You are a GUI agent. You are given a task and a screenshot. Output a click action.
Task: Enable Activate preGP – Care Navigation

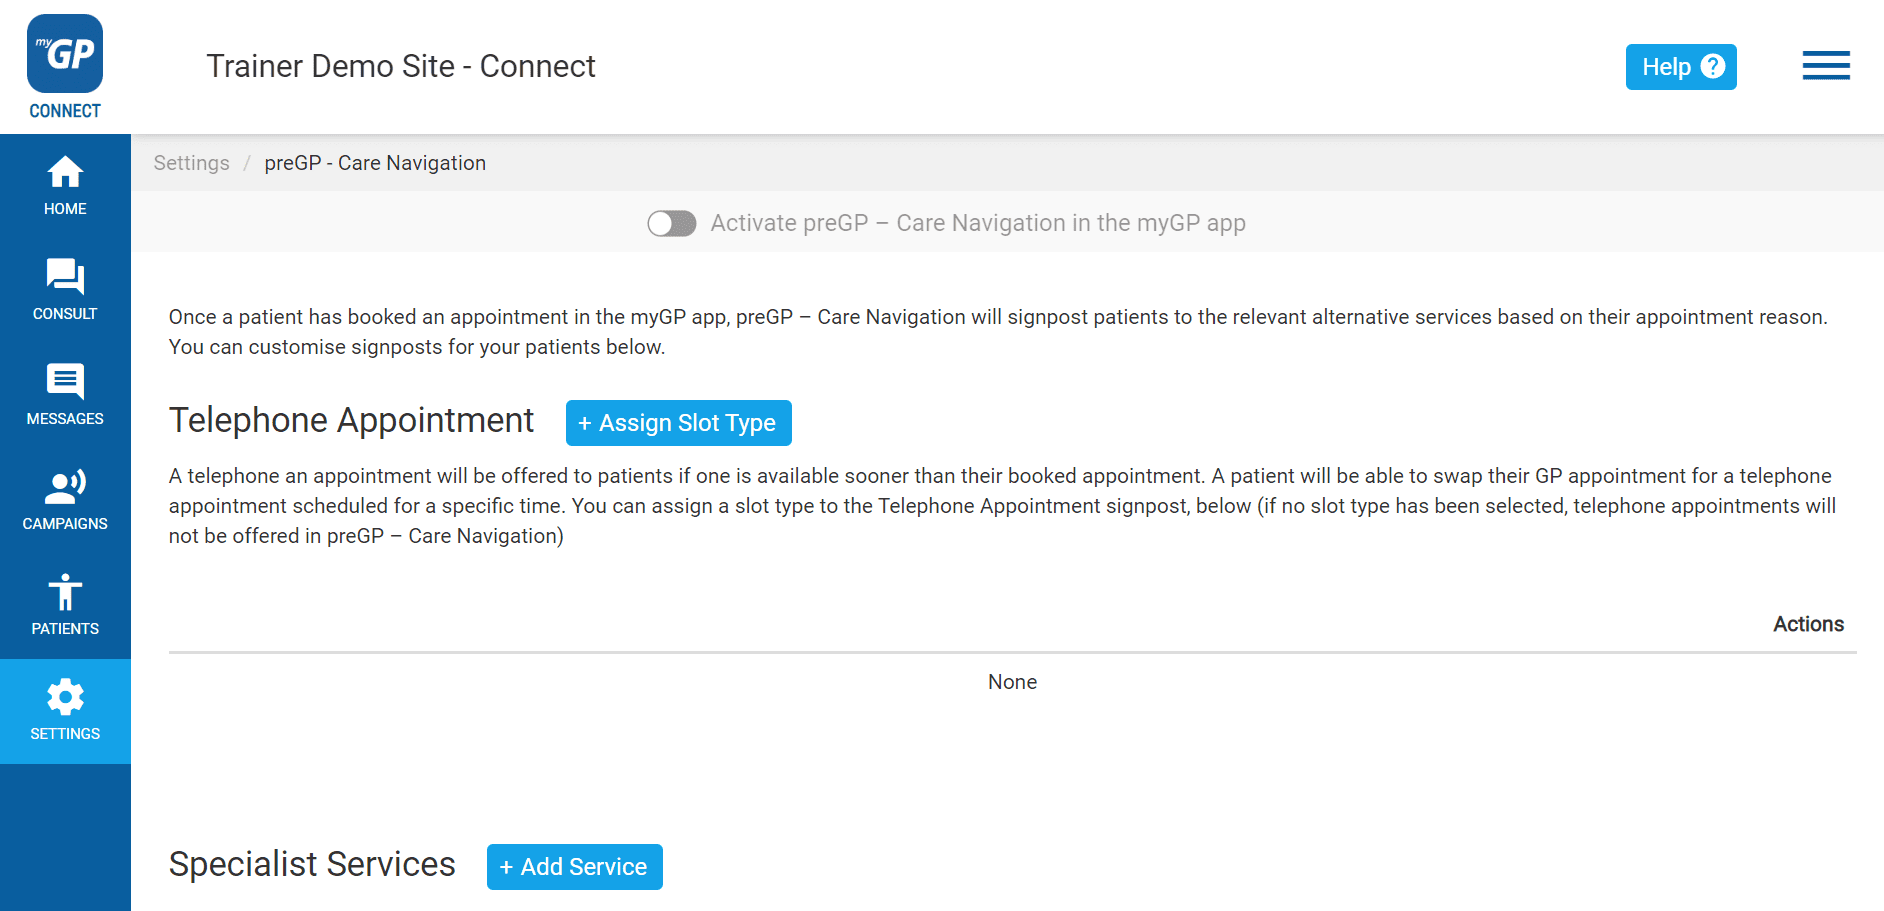671,223
